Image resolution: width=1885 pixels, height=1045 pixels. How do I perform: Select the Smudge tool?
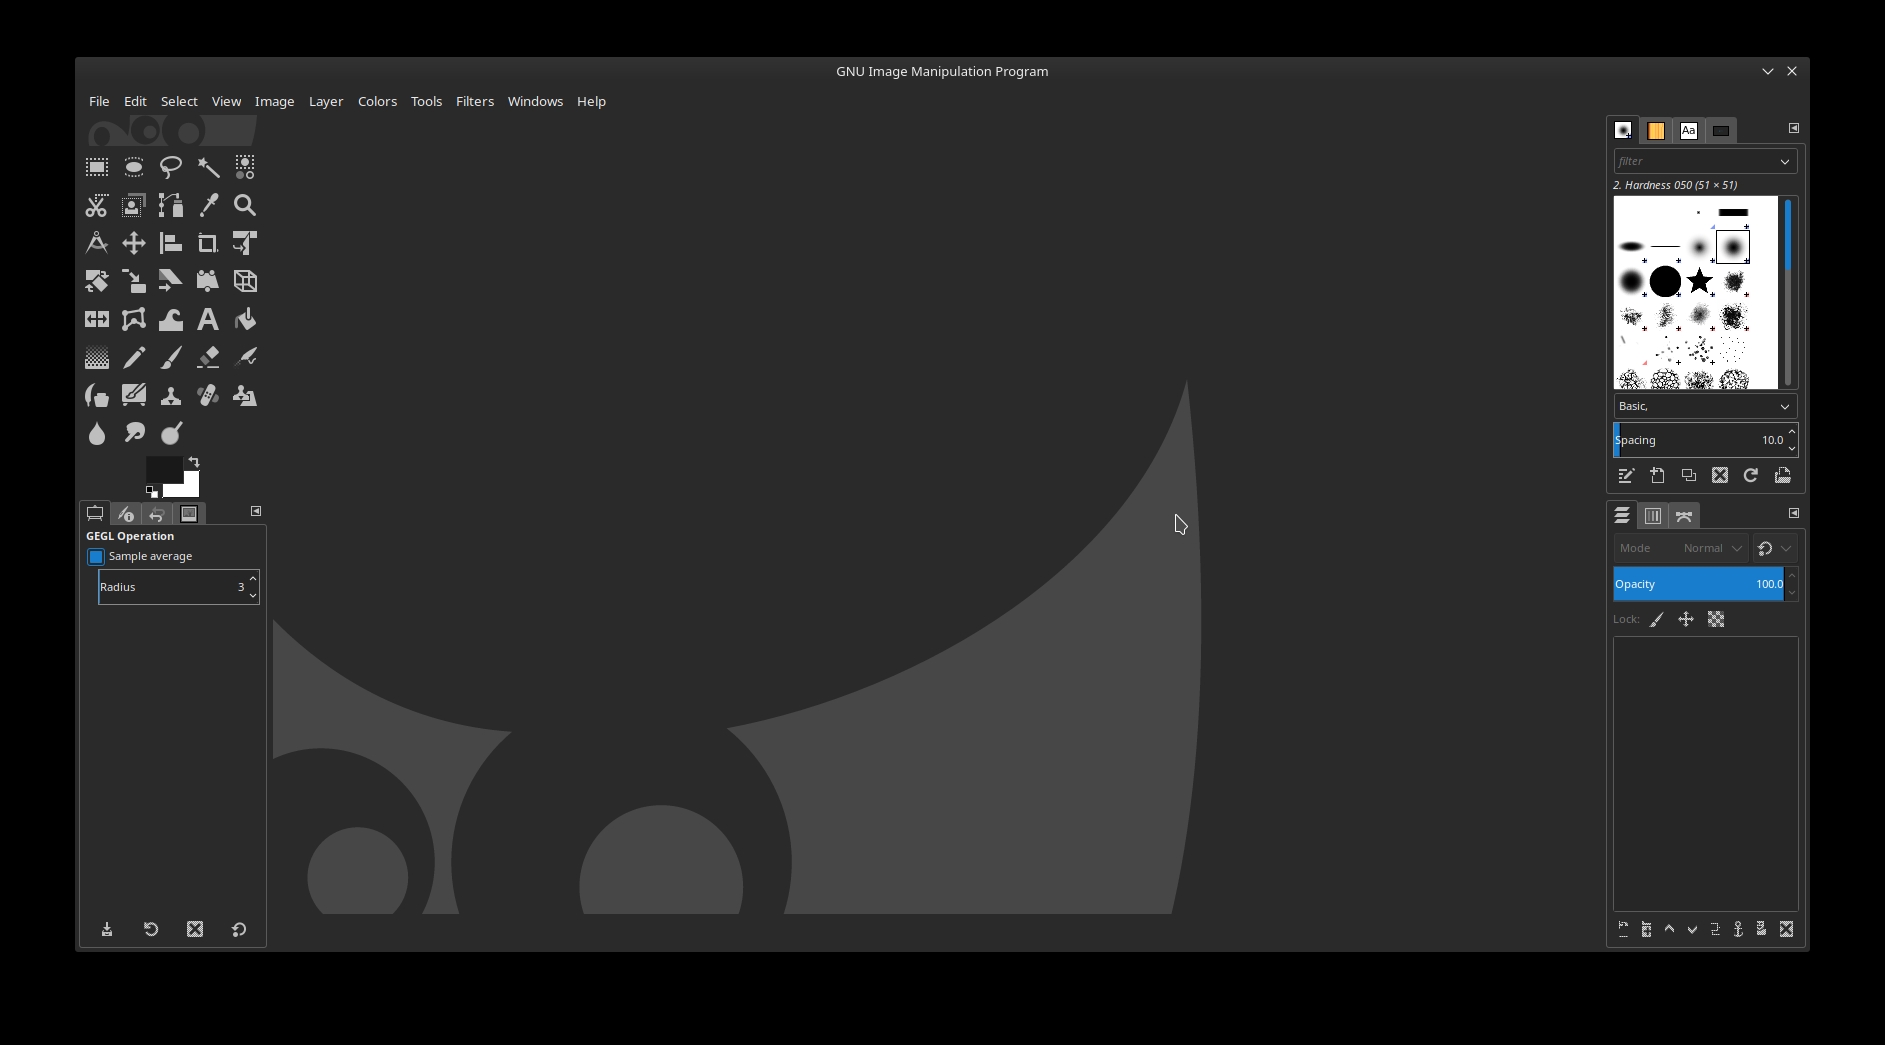134,433
